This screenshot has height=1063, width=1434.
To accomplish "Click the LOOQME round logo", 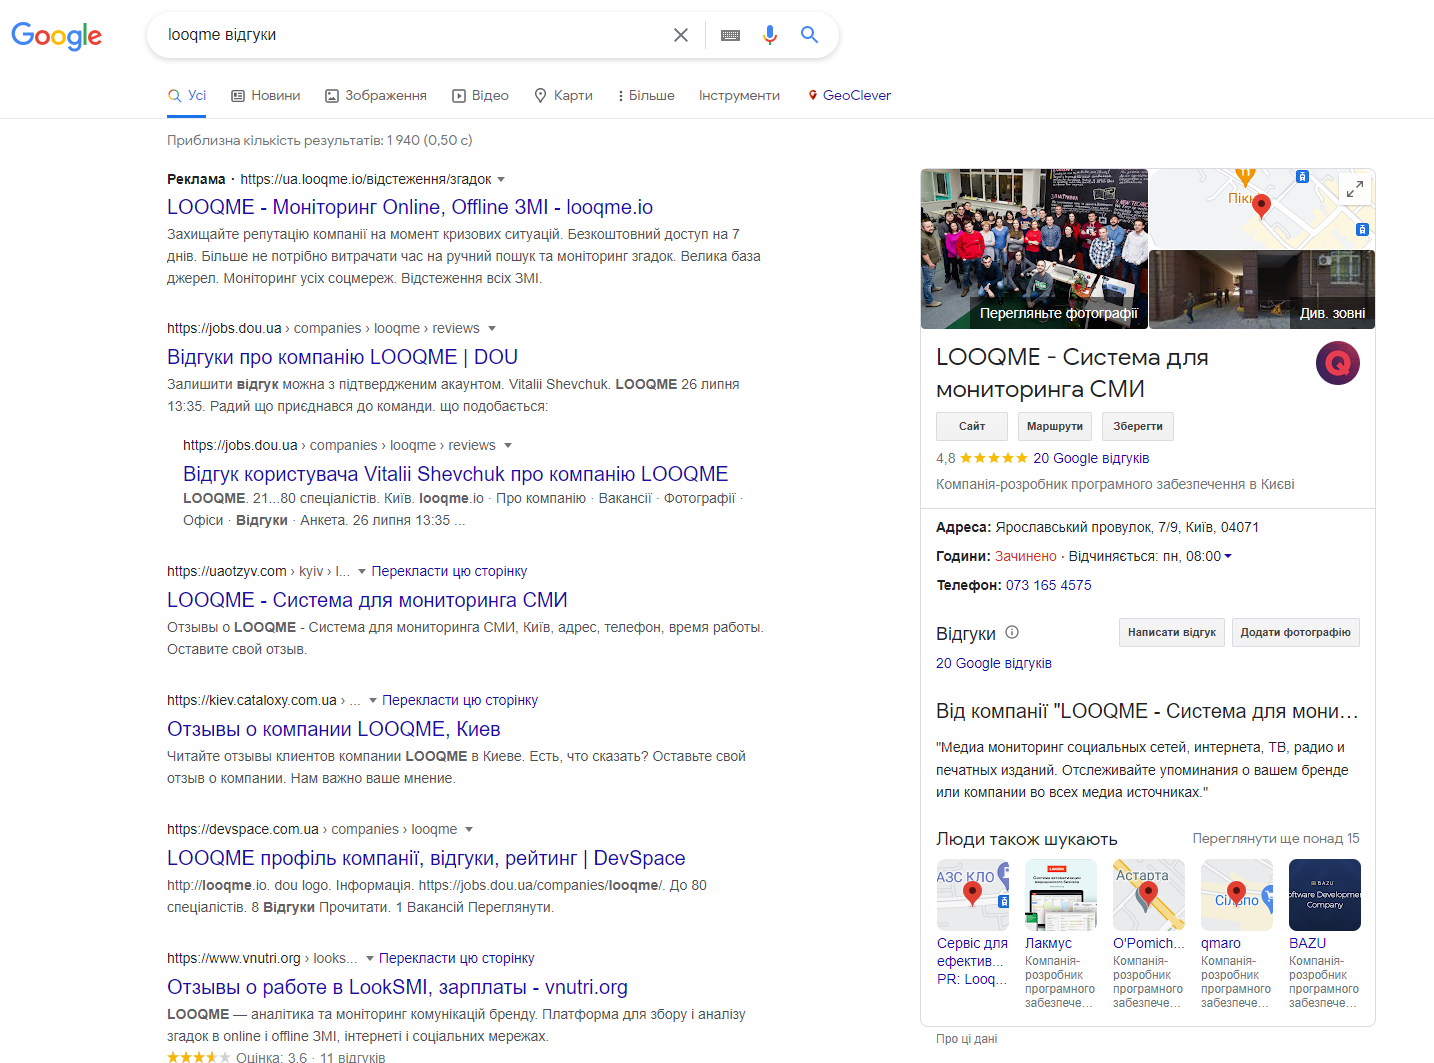I will click(1338, 363).
